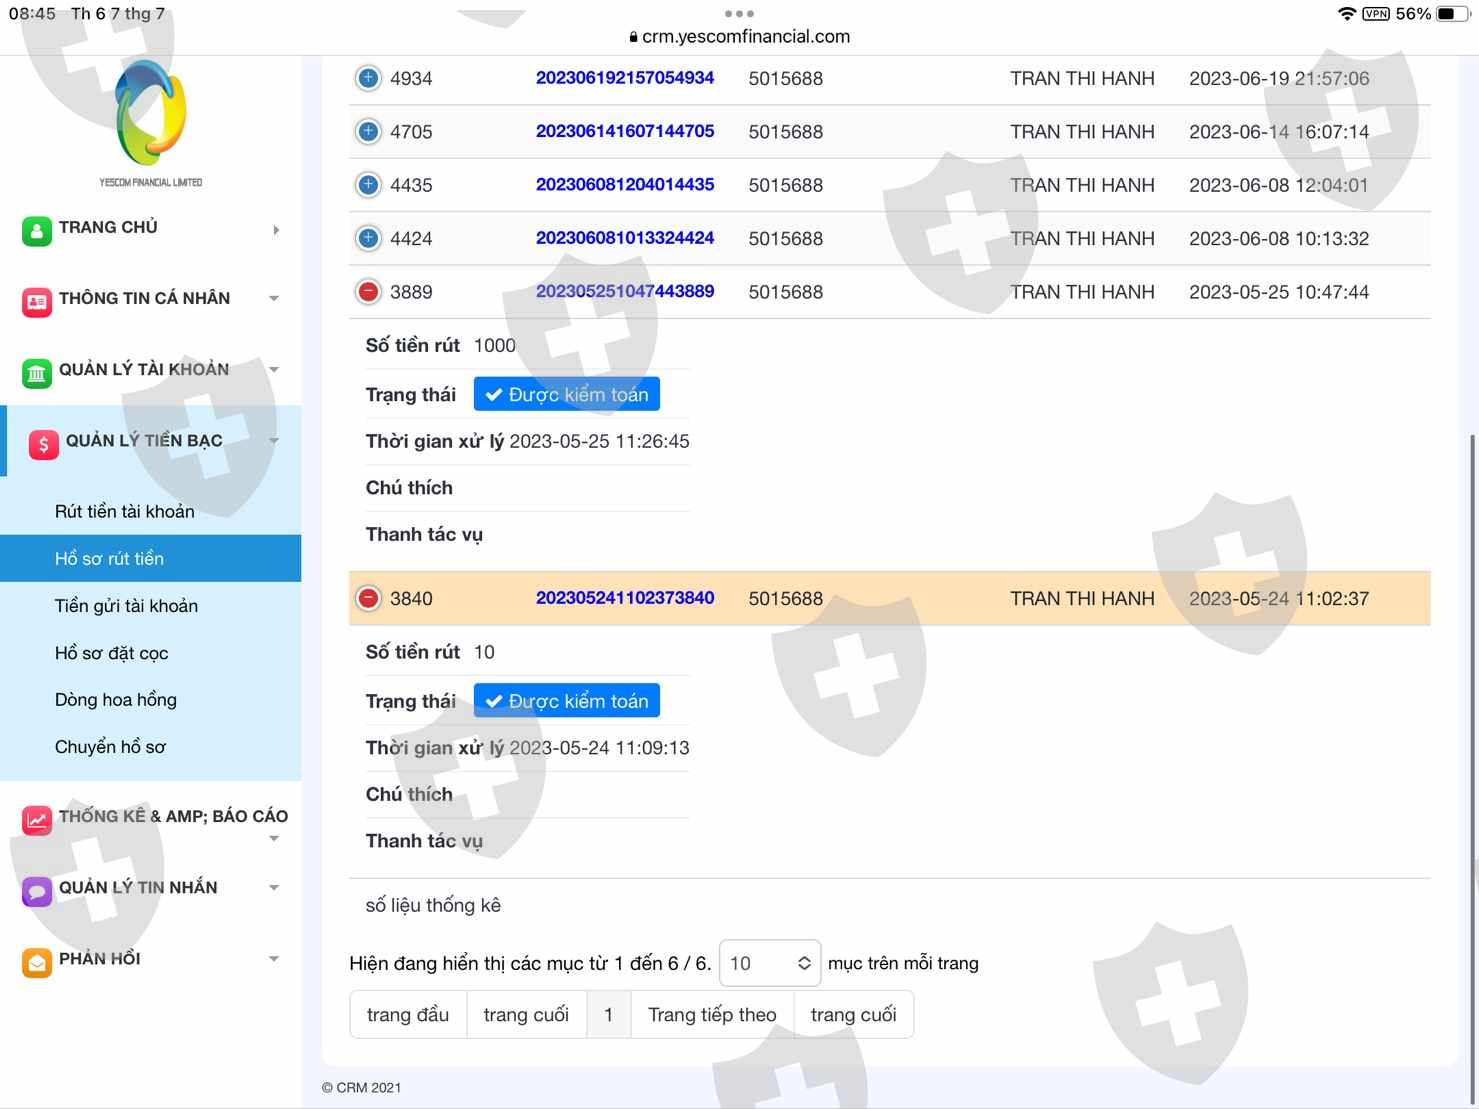Open Rút tiền tài khoản menu item
This screenshot has height=1109, width=1479.
125,511
